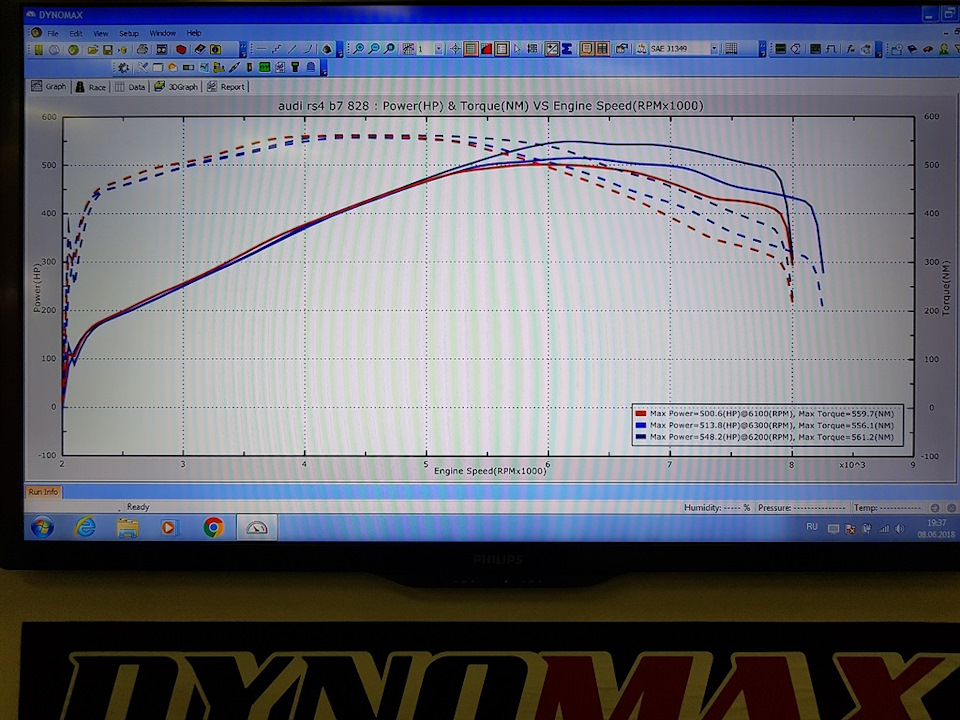Click the graph title 'audi rs4 b7 828'

click(x=323, y=106)
